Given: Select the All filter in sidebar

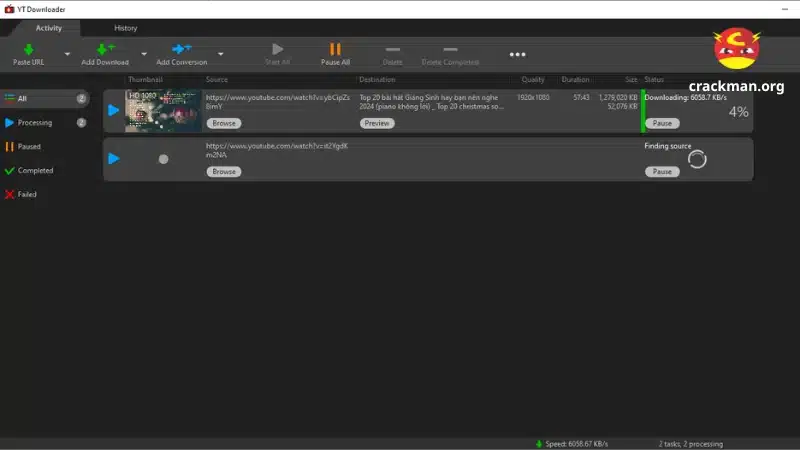Looking at the screenshot, I should pyautogui.click(x=45, y=98).
